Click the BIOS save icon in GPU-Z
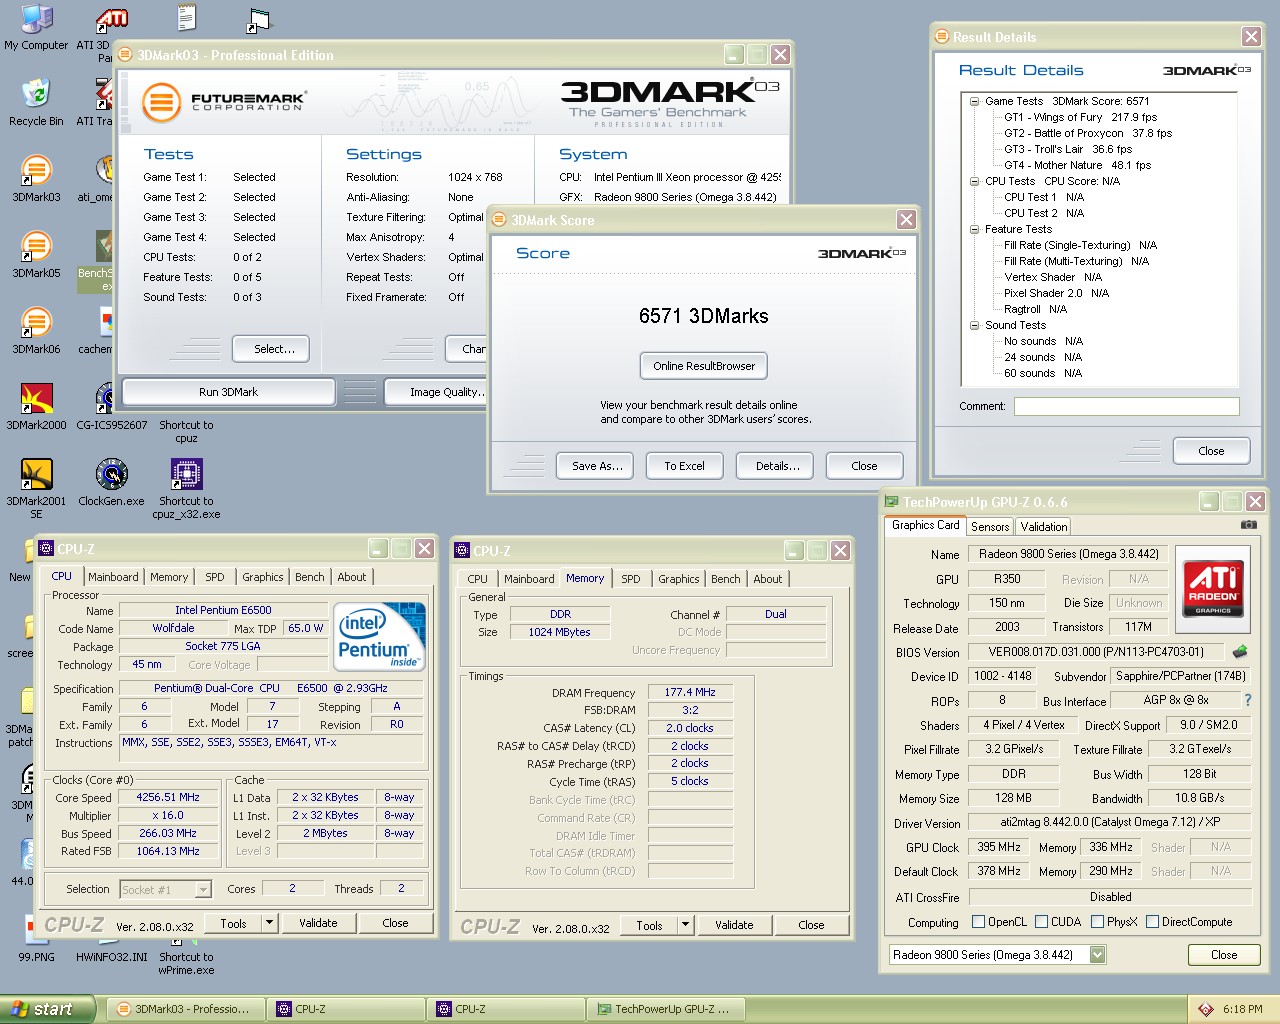This screenshot has width=1280, height=1024. pyautogui.click(x=1240, y=651)
